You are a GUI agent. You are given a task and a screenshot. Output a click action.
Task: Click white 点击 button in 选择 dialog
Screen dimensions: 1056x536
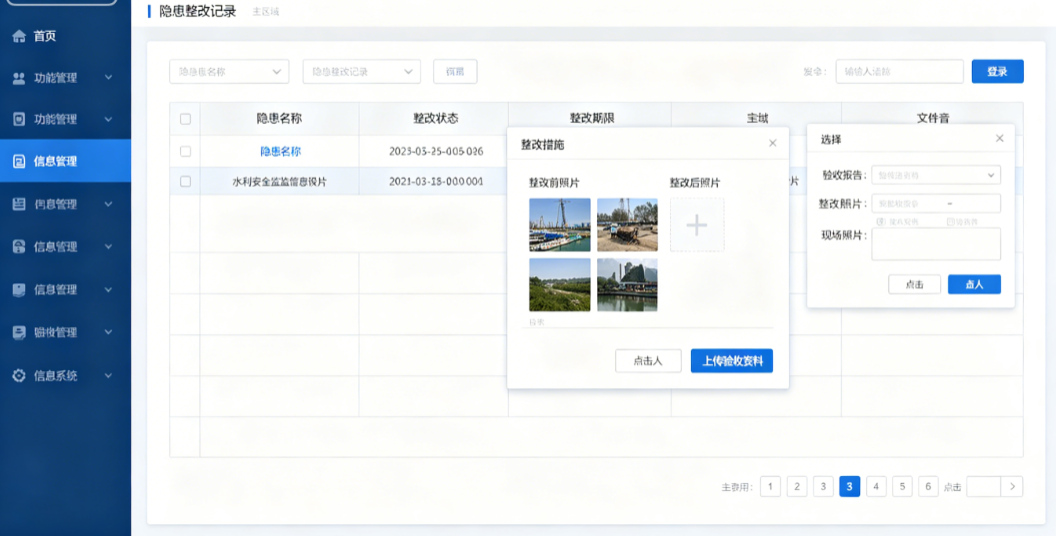click(914, 284)
